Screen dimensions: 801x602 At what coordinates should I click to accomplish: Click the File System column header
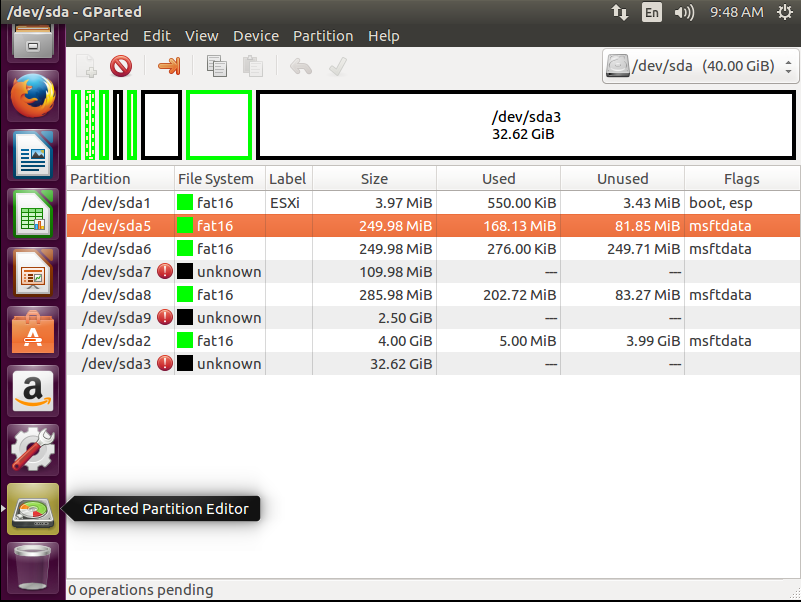[x=216, y=179]
